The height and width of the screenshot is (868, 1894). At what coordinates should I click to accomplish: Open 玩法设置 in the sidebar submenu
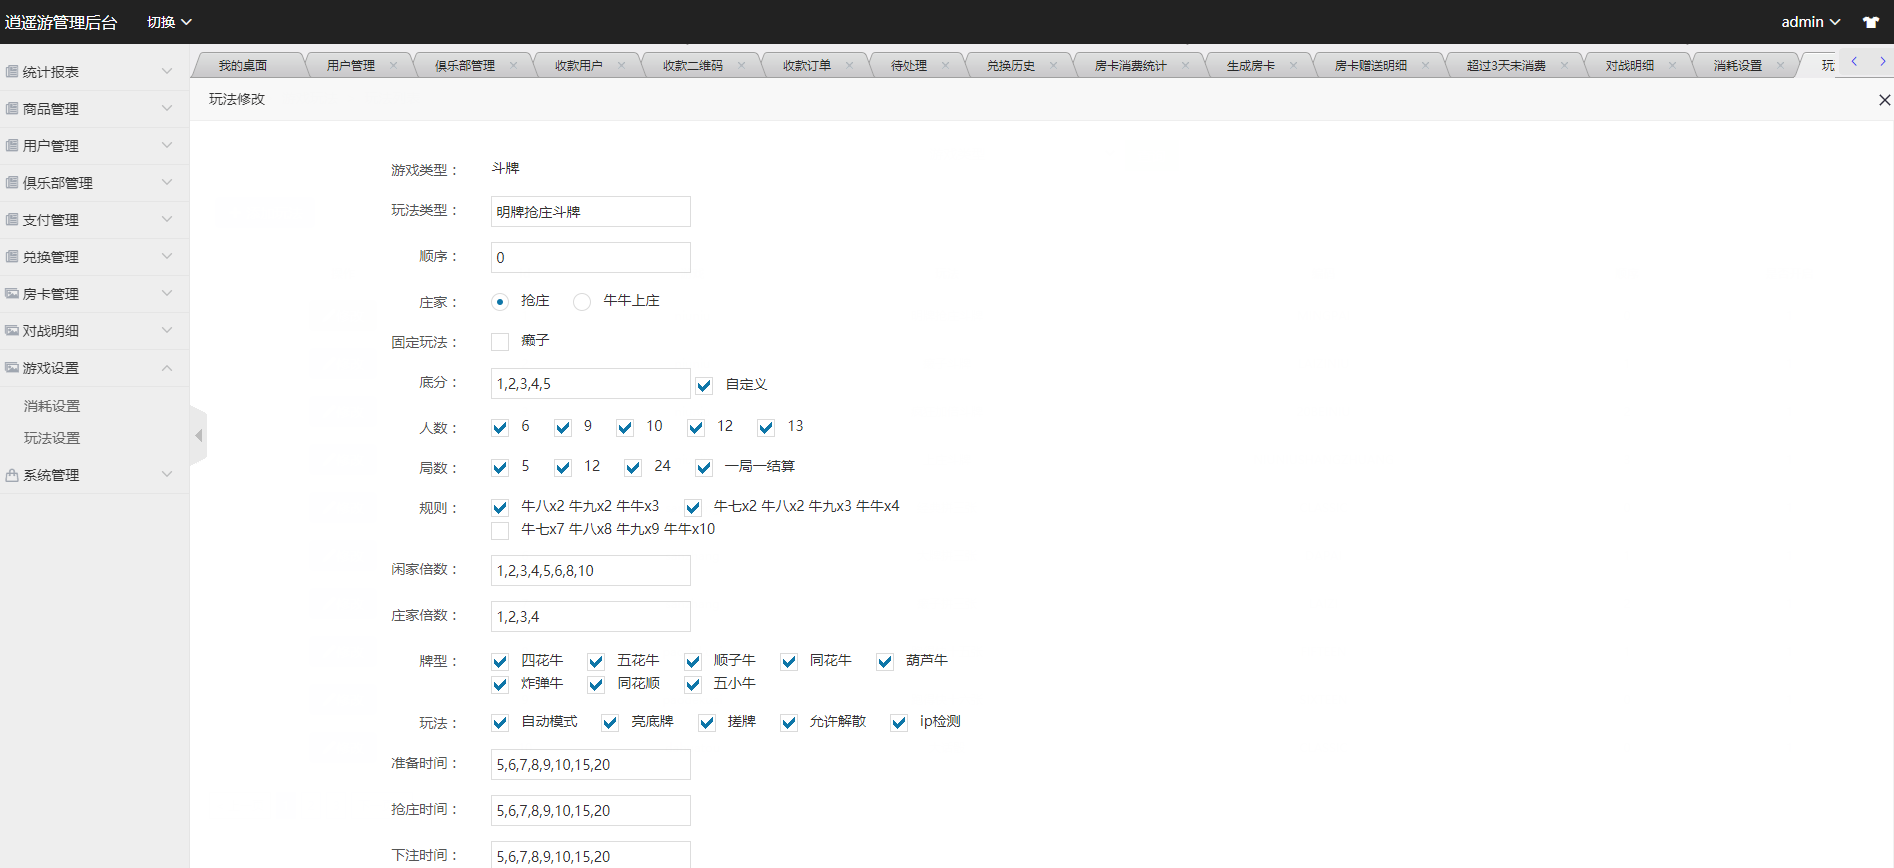point(52,438)
